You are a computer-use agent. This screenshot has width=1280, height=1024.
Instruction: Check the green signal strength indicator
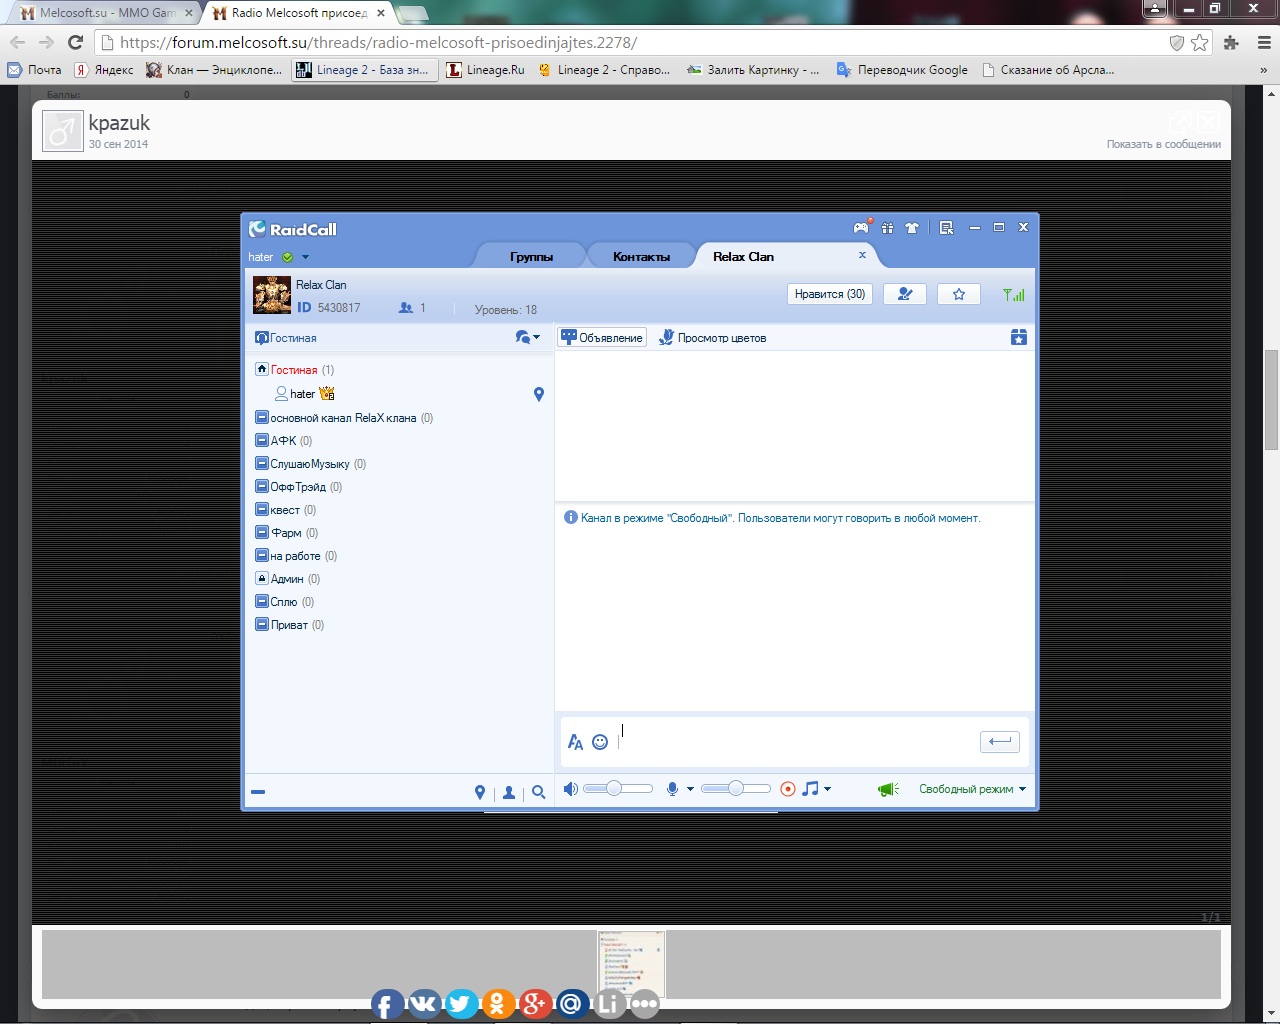1014,294
